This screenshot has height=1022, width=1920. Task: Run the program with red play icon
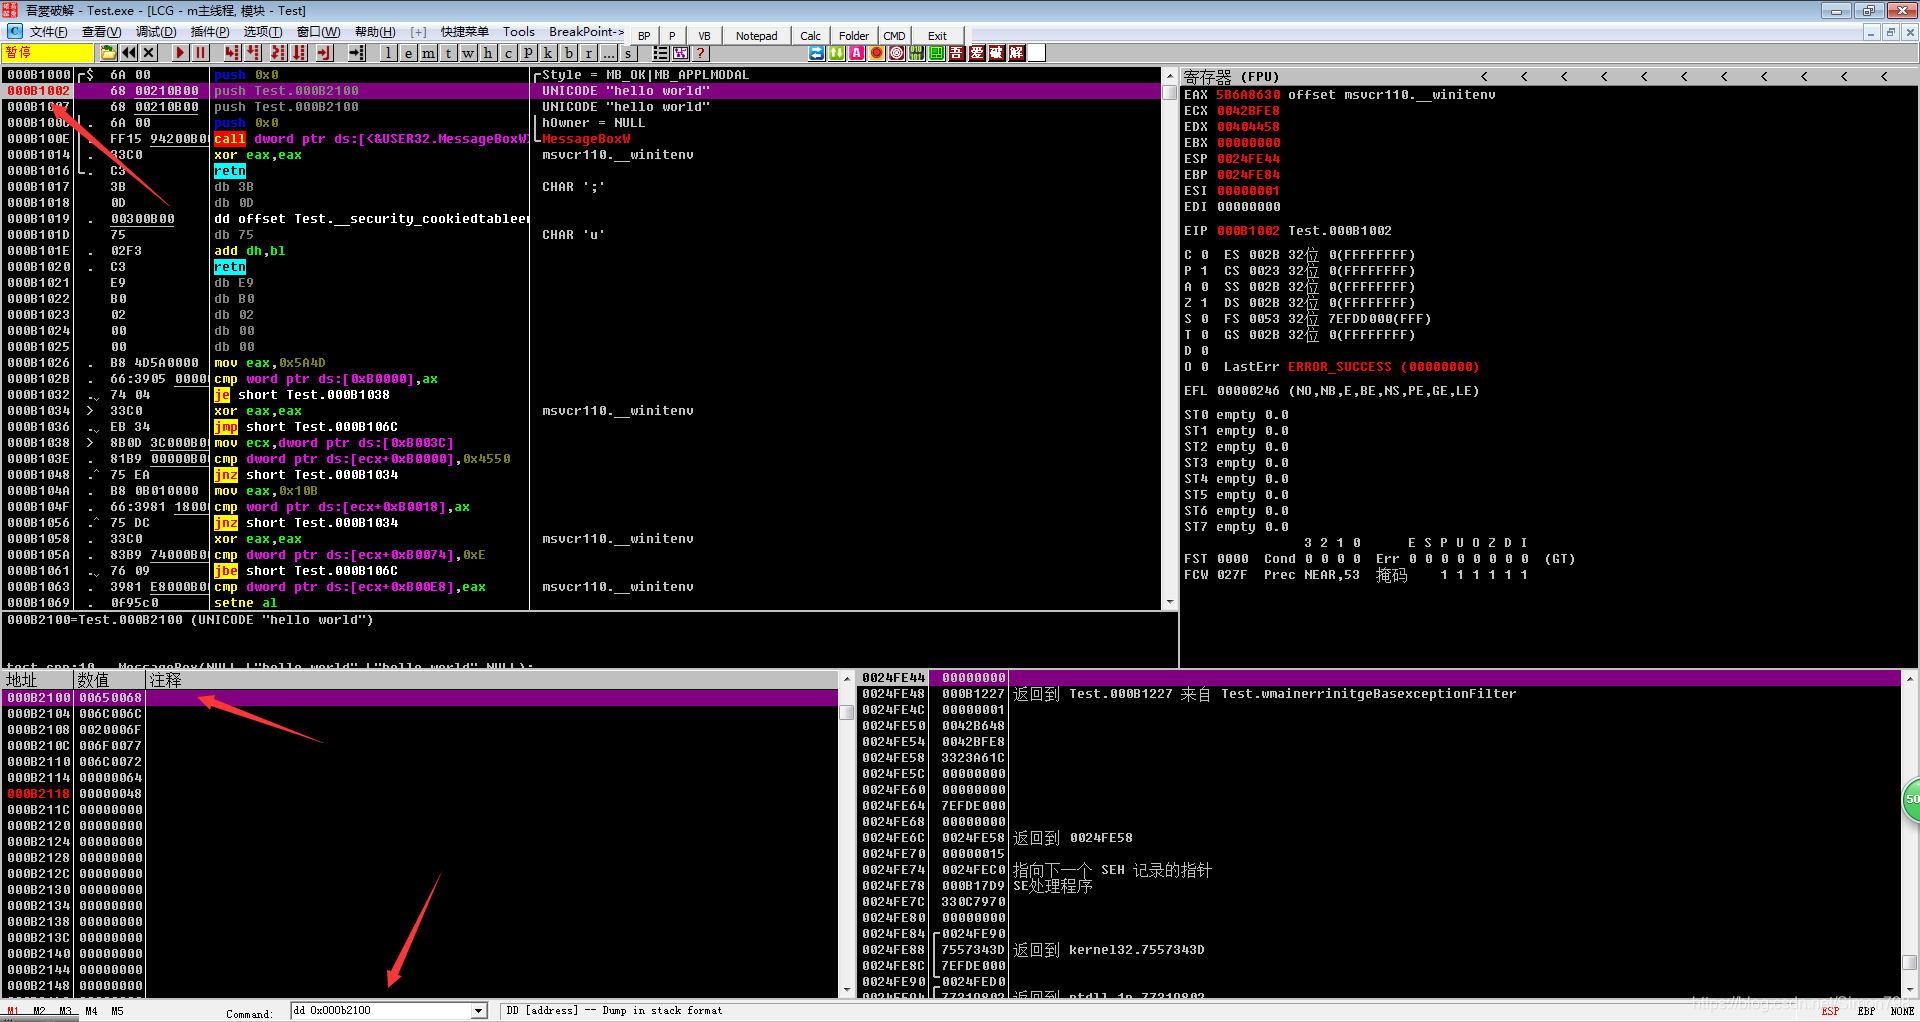coord(180,53)
